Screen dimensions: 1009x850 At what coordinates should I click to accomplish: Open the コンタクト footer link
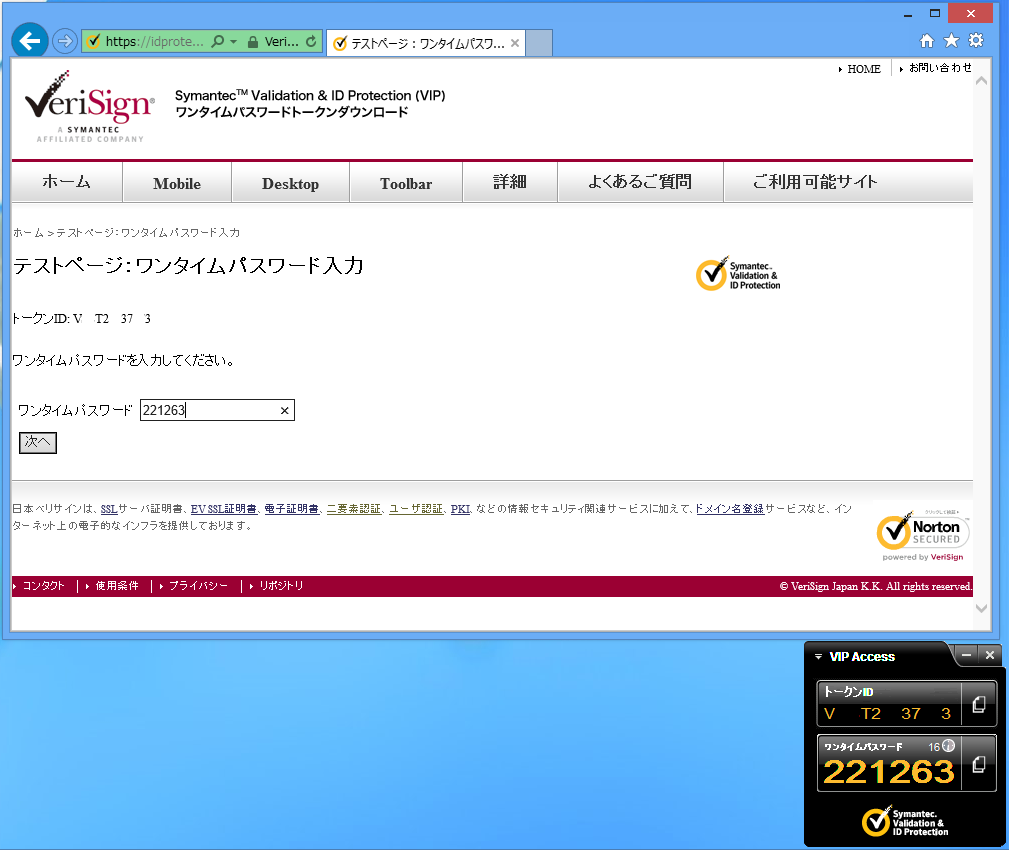point(43,586)
